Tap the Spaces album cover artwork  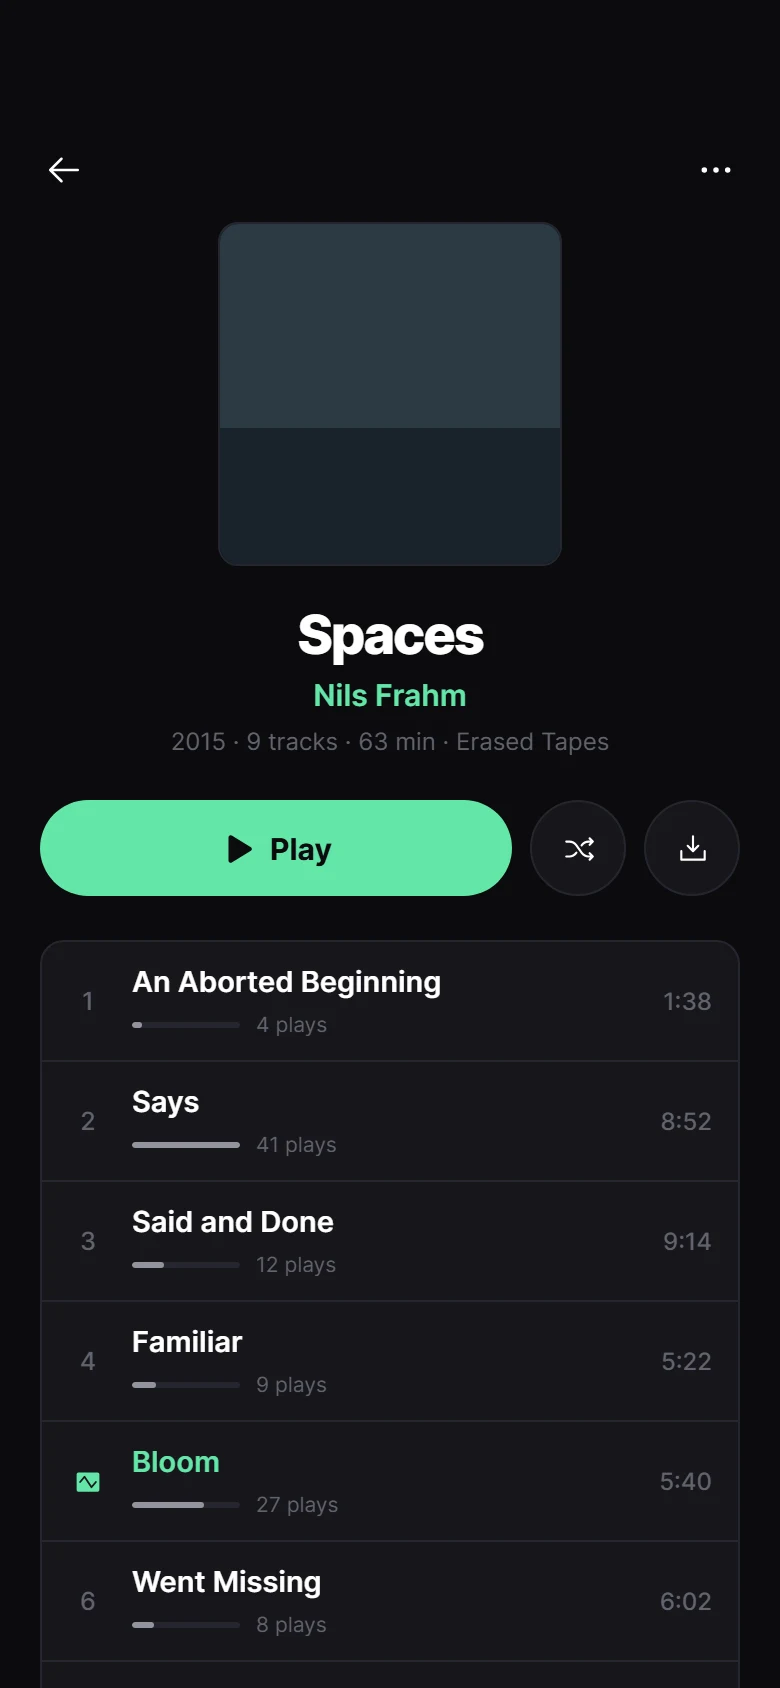[390, 394]
